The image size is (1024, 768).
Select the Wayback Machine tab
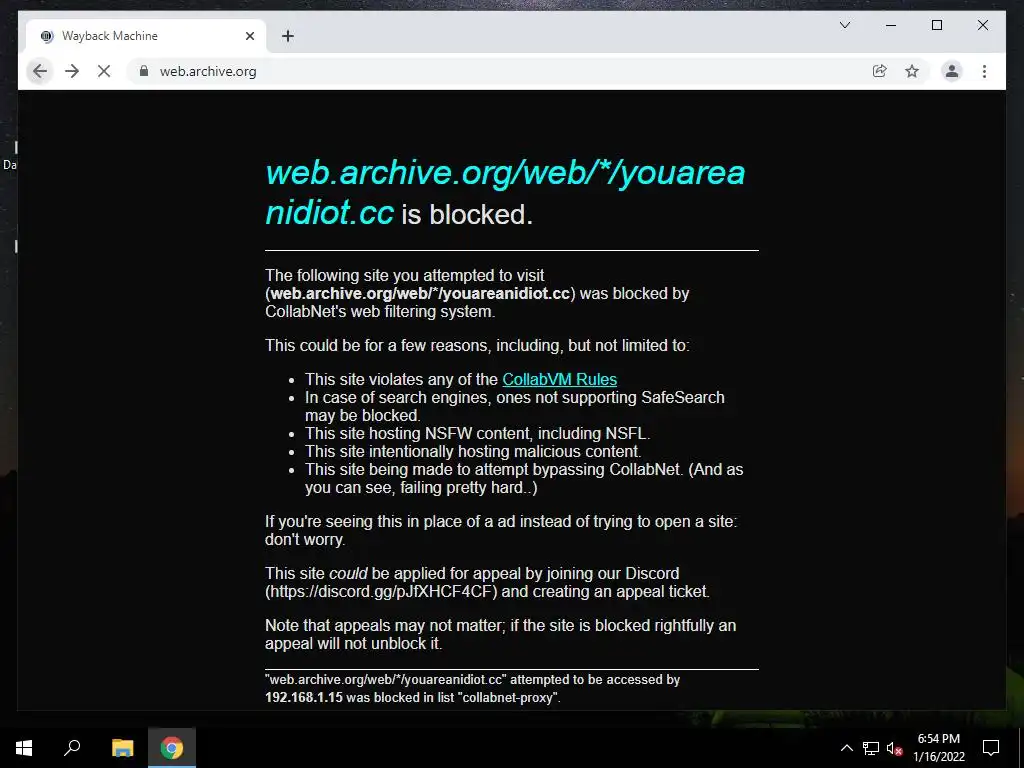coord(146,36)
